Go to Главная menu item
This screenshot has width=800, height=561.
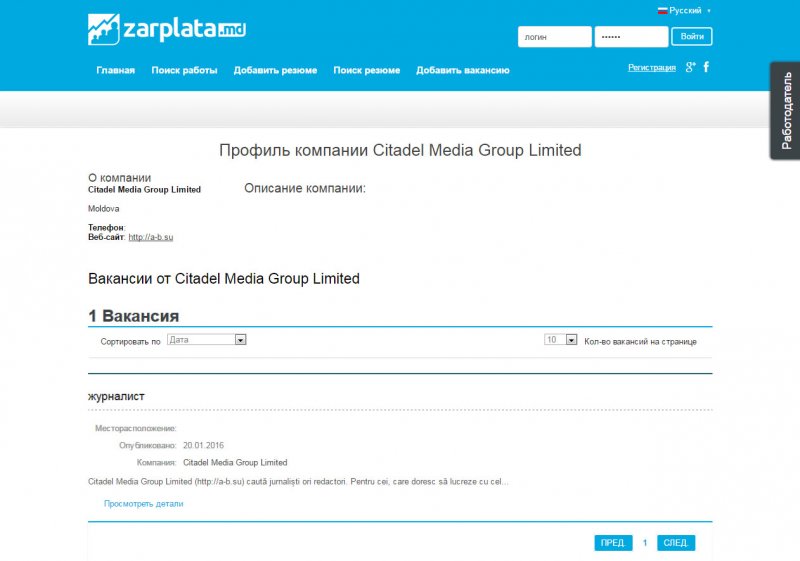(x=115, y=70)
